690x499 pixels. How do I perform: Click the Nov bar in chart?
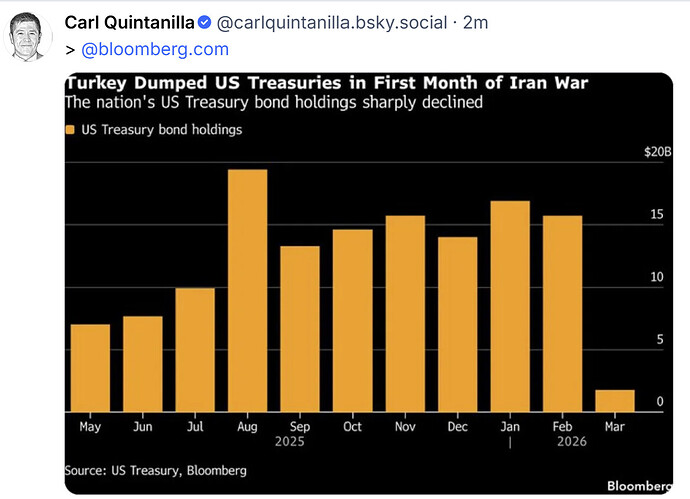[x=405, y=314]
